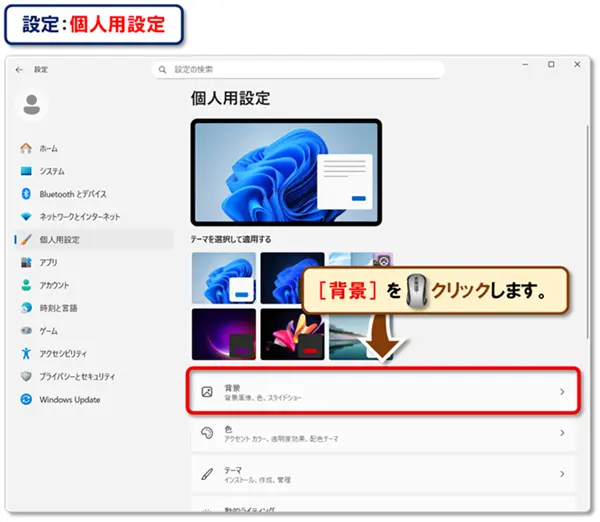
Task: Click the large desktop preview image
Action: (286, 172)
